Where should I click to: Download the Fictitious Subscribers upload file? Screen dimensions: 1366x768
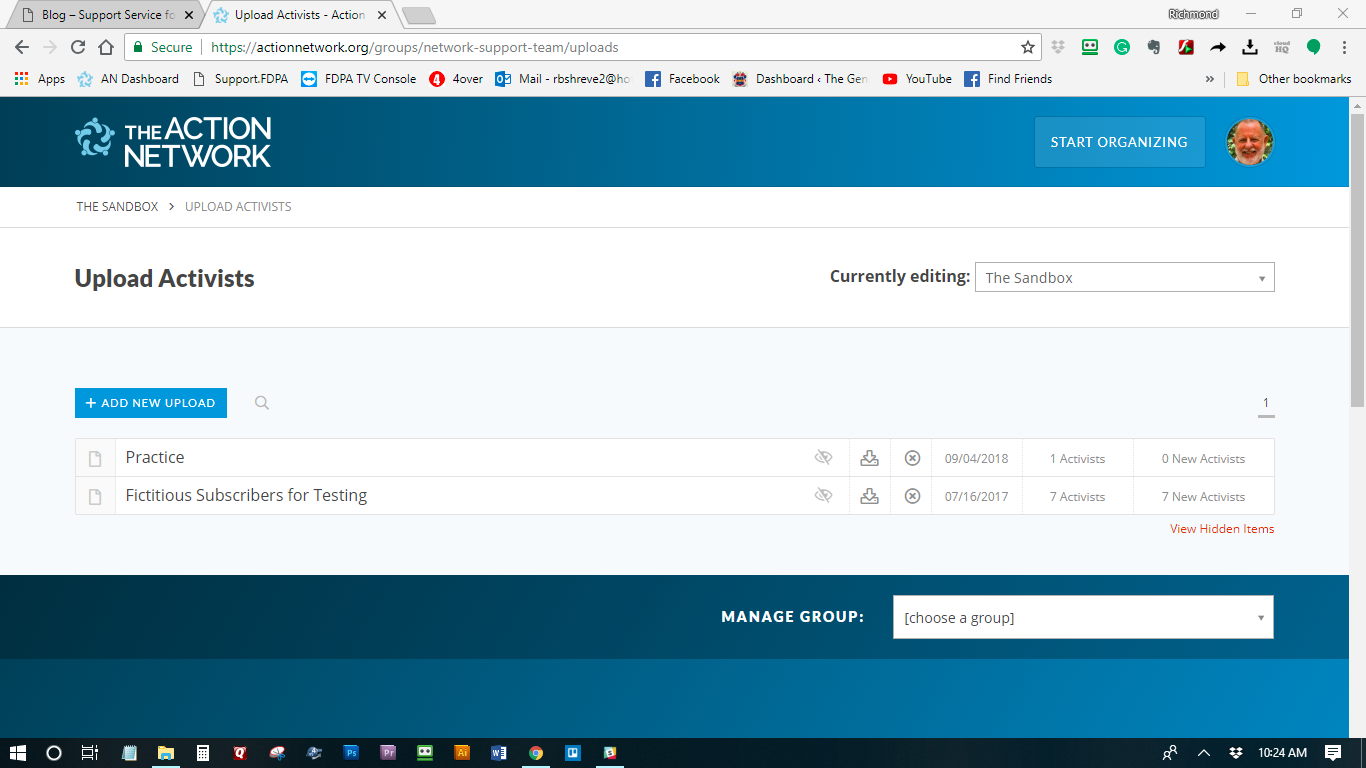pyautogui.click(x=870, y=496)
